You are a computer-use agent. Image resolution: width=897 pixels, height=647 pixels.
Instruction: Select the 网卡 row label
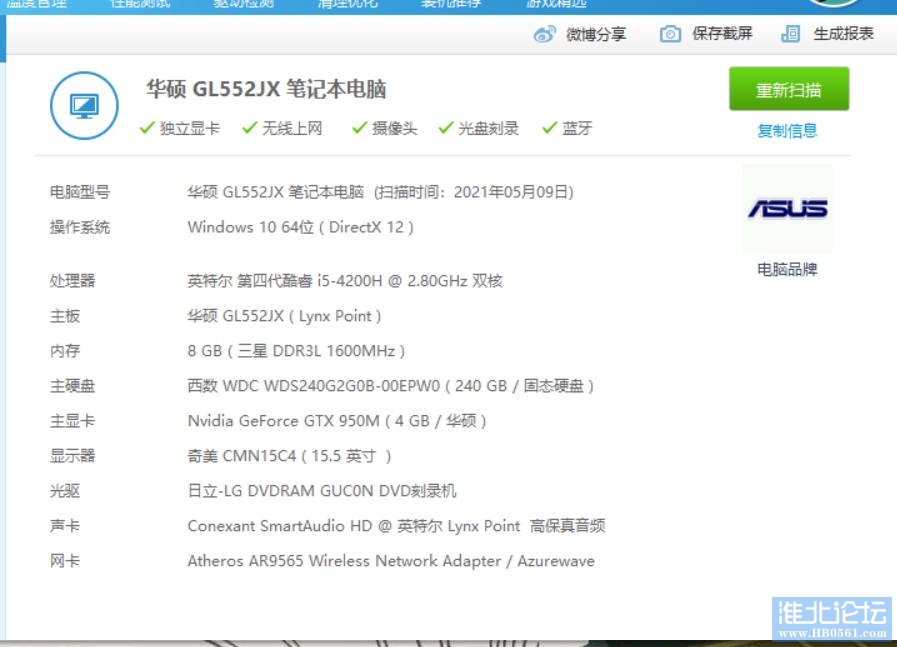pyautogui.click(x=65, y=561)
